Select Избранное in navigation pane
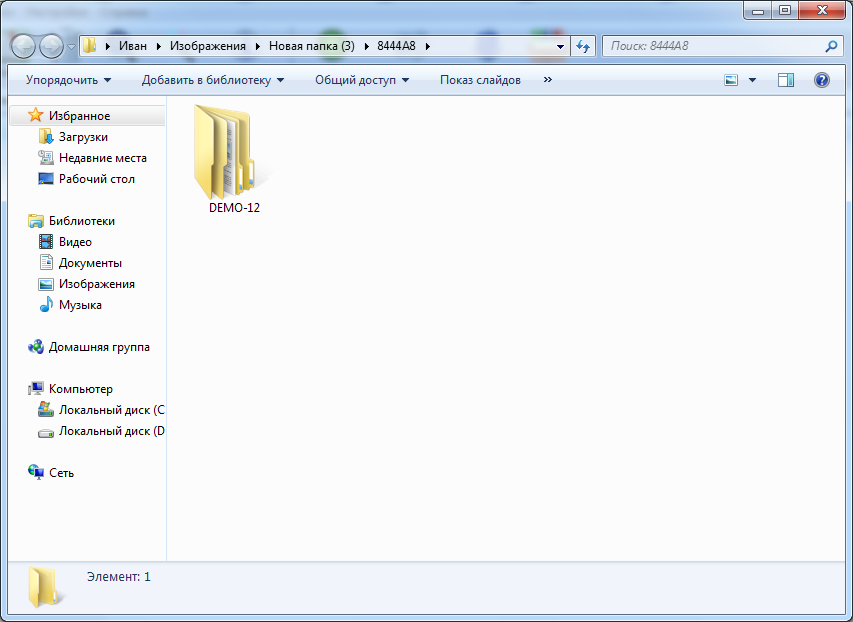This screenshot has width=853, height=622. pos(87,115)
